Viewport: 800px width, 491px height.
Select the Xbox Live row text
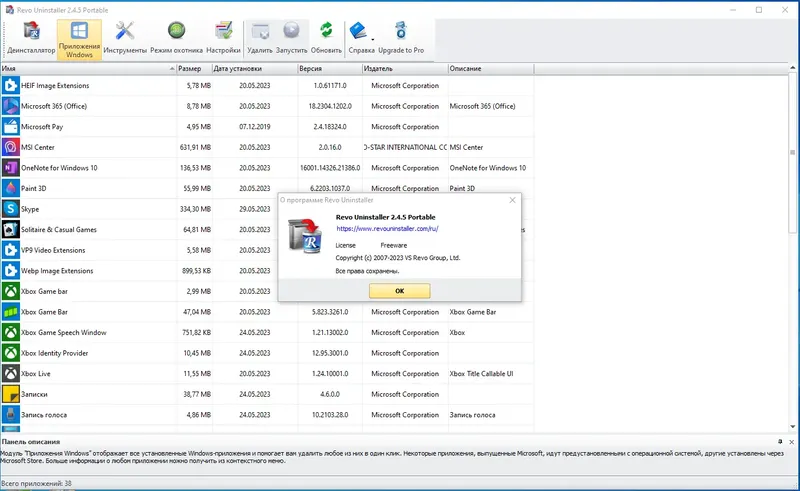pyautogui.click(x=36, y=374)
